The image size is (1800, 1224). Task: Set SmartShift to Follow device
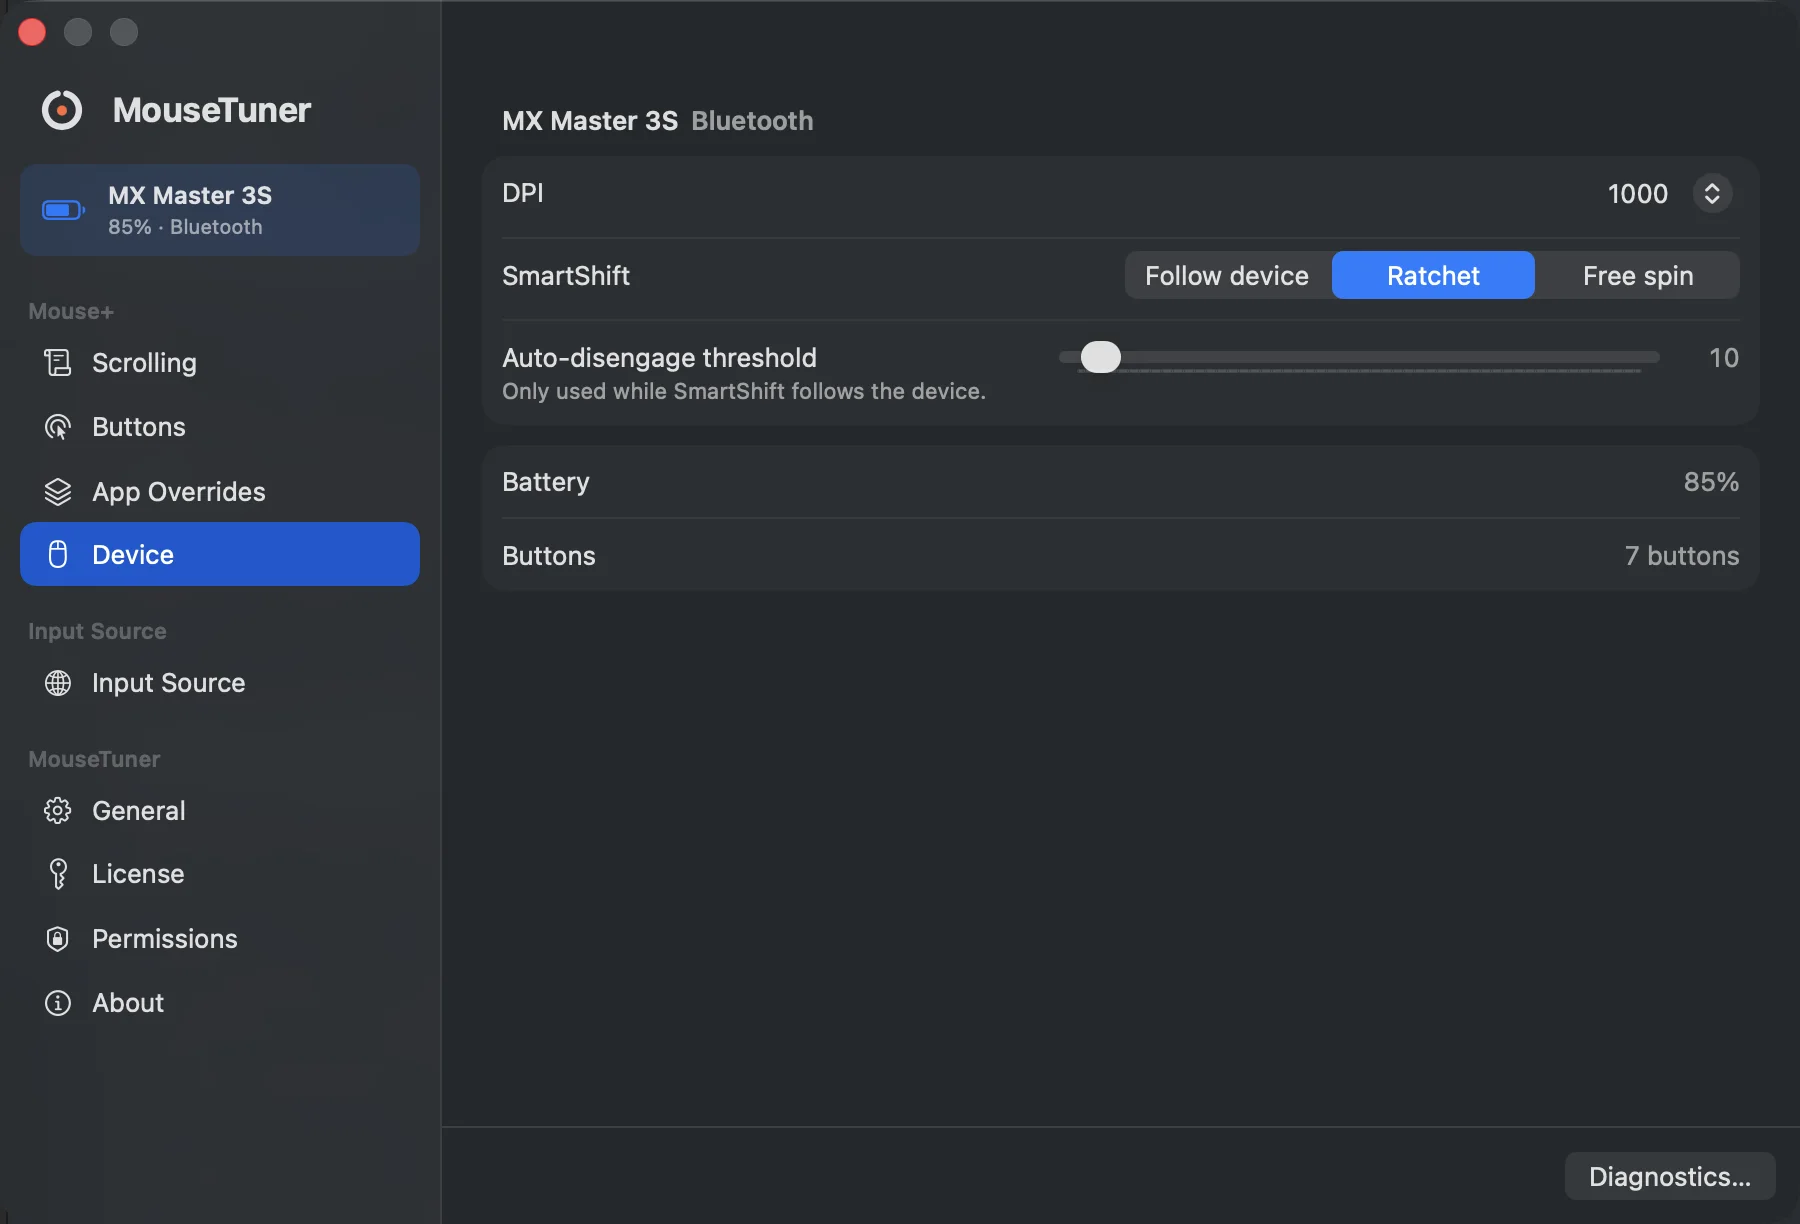point(1227,275)
